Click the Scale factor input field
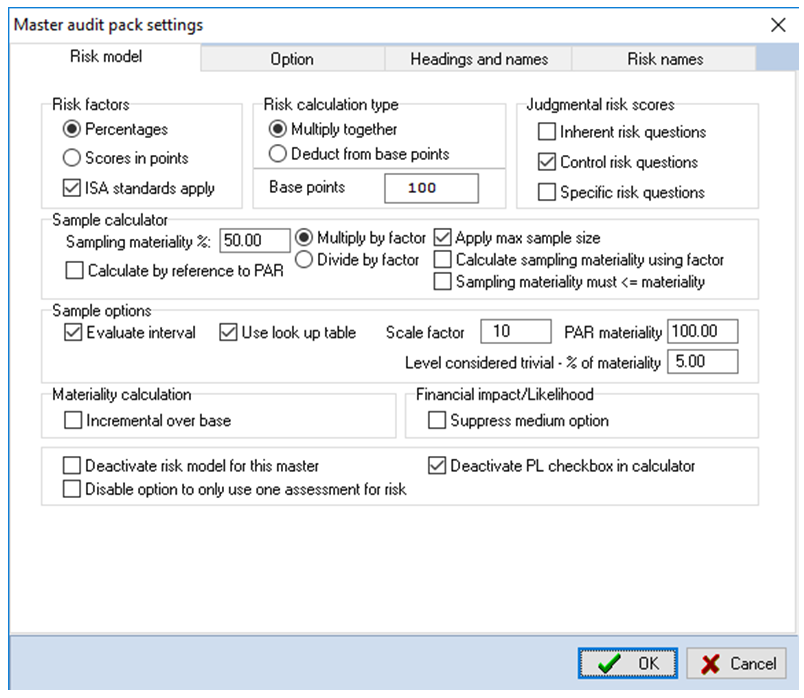The width and height of the screenshot is (804, 698). pyautogui.click(x=516, y=331)
